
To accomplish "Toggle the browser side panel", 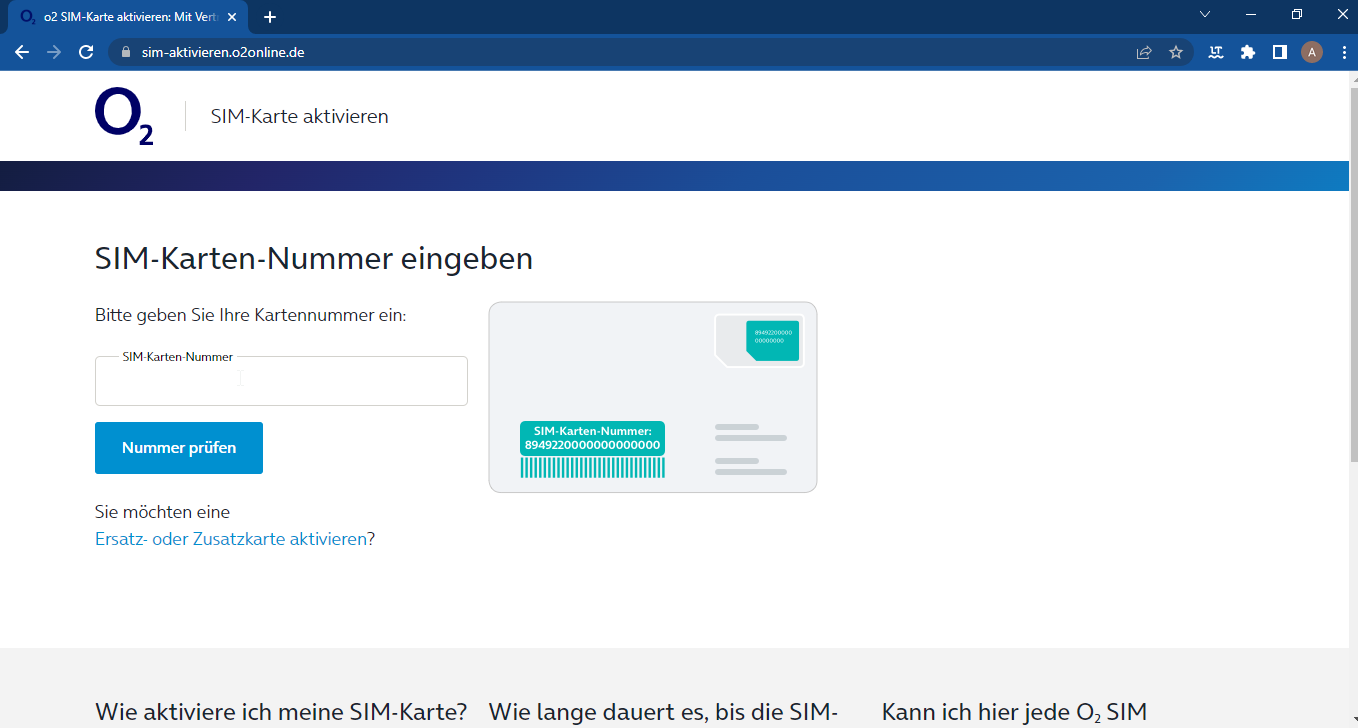I will tap(1280, 52).
